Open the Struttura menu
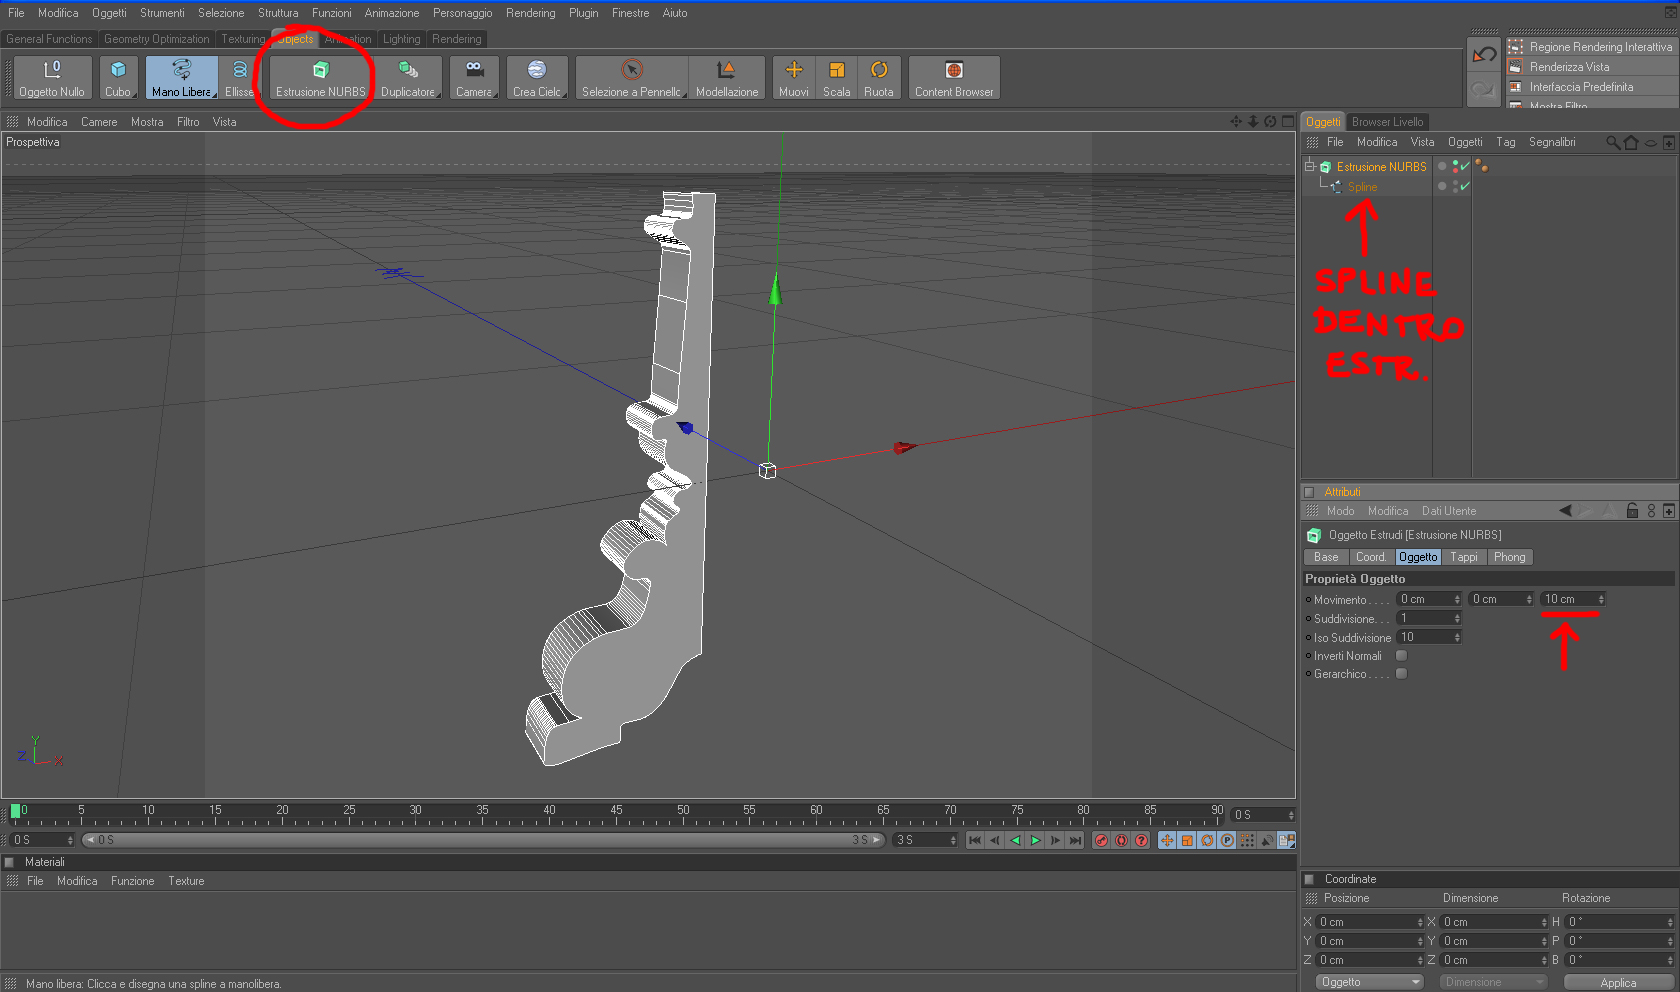 278,13
